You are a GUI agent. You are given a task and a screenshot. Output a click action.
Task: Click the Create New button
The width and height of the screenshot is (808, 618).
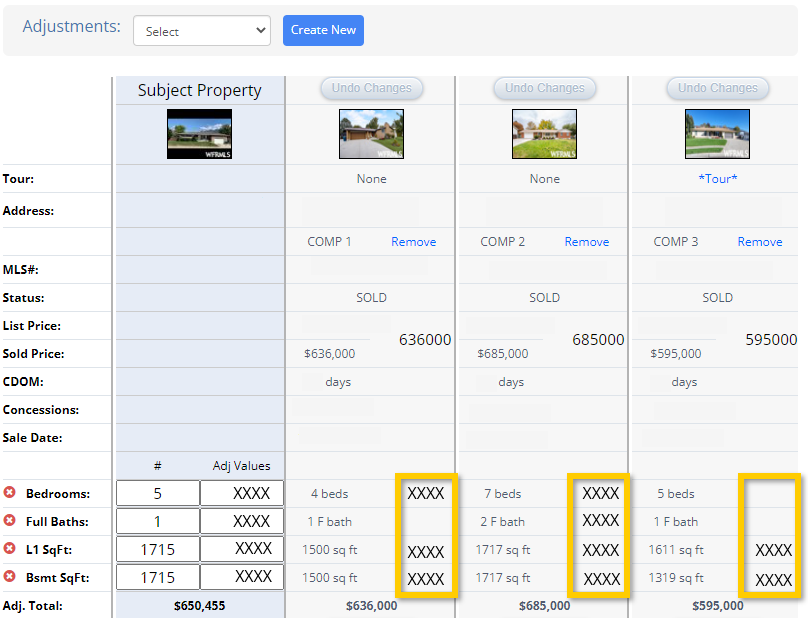[x=323, y=30]
